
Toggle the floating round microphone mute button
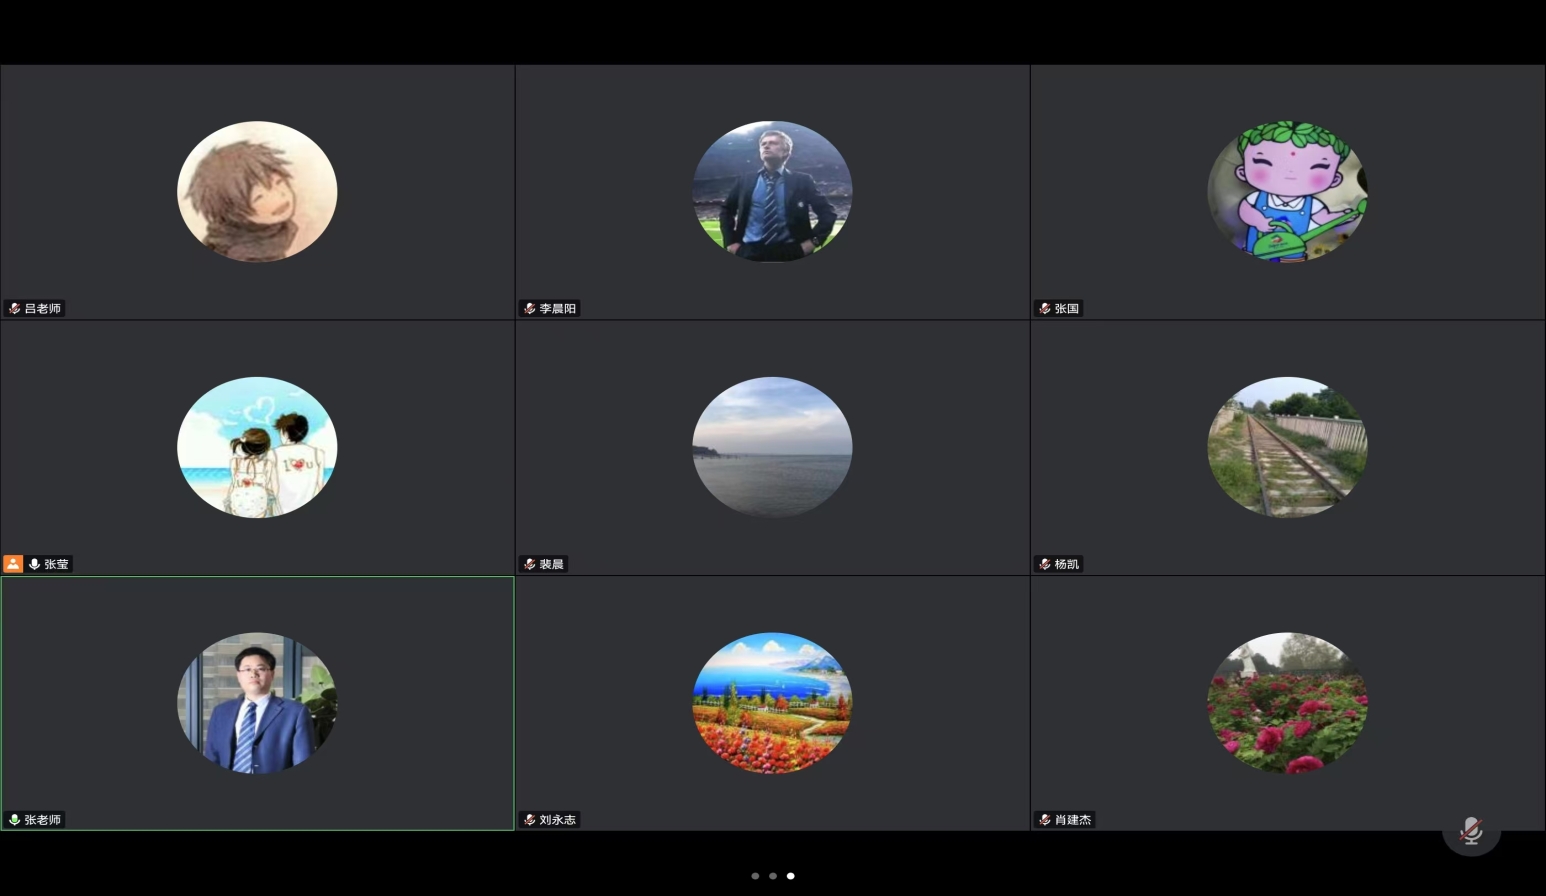point(1471,830)
